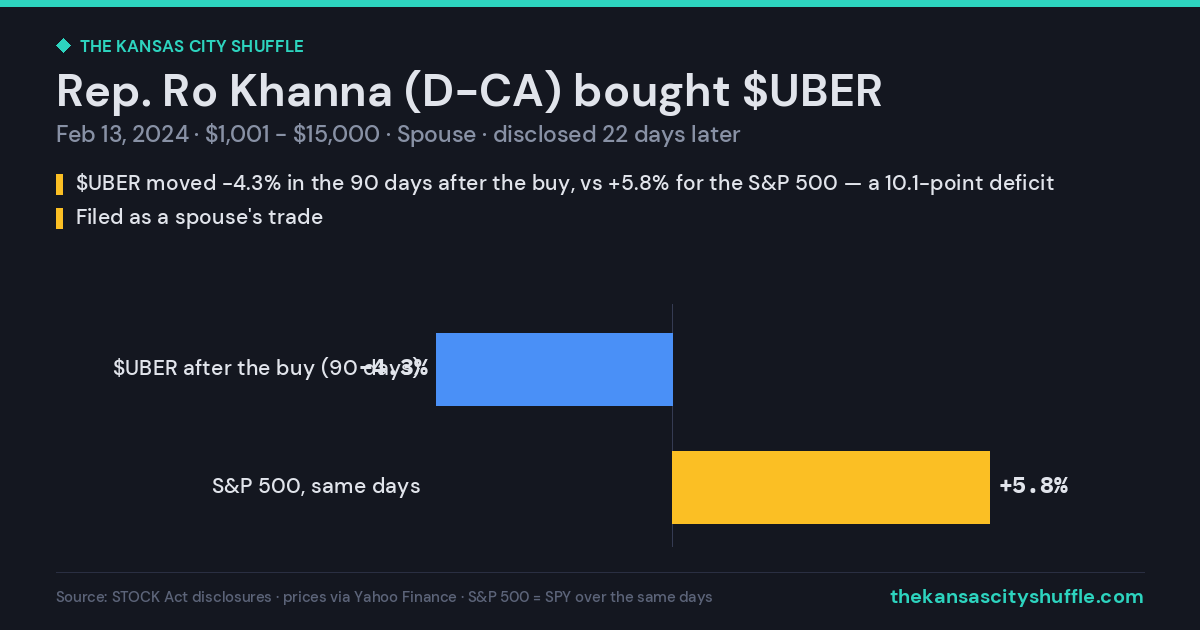Click the +5.8% value label

[x=1034, y=487]
